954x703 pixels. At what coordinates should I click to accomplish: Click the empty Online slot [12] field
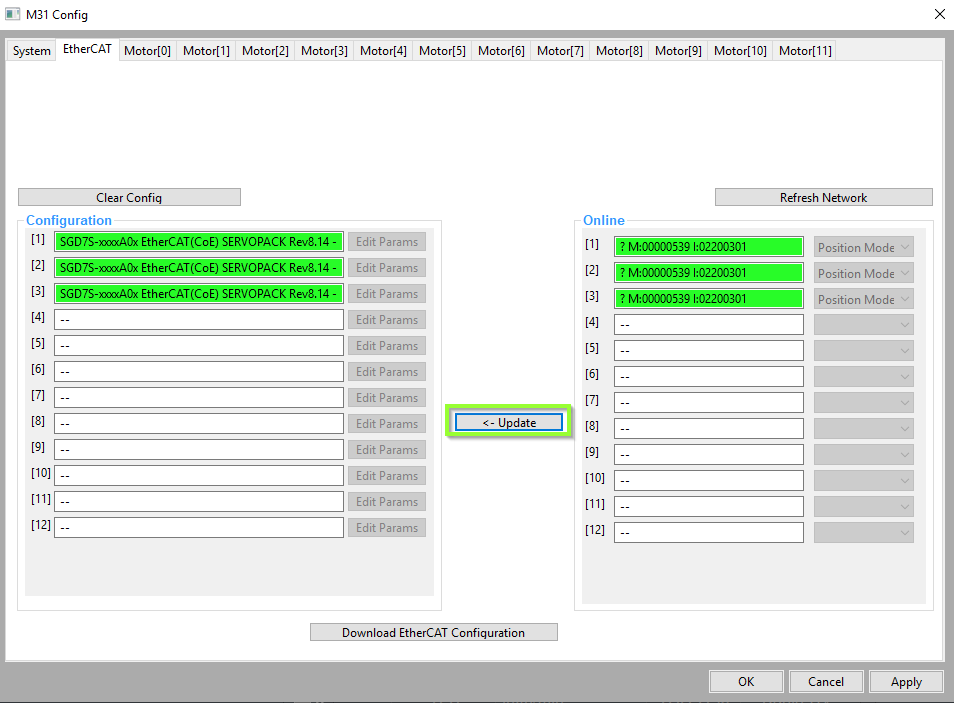tap(709, 532)
